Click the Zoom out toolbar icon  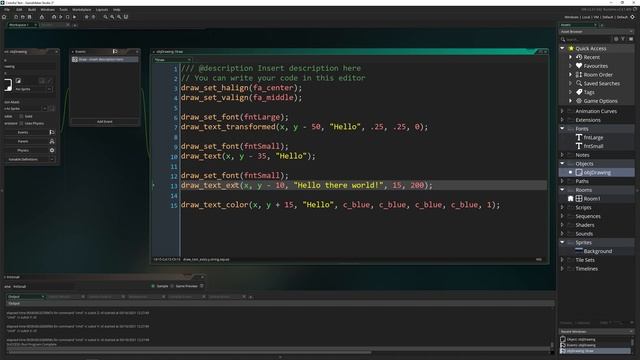pos(119,17)
